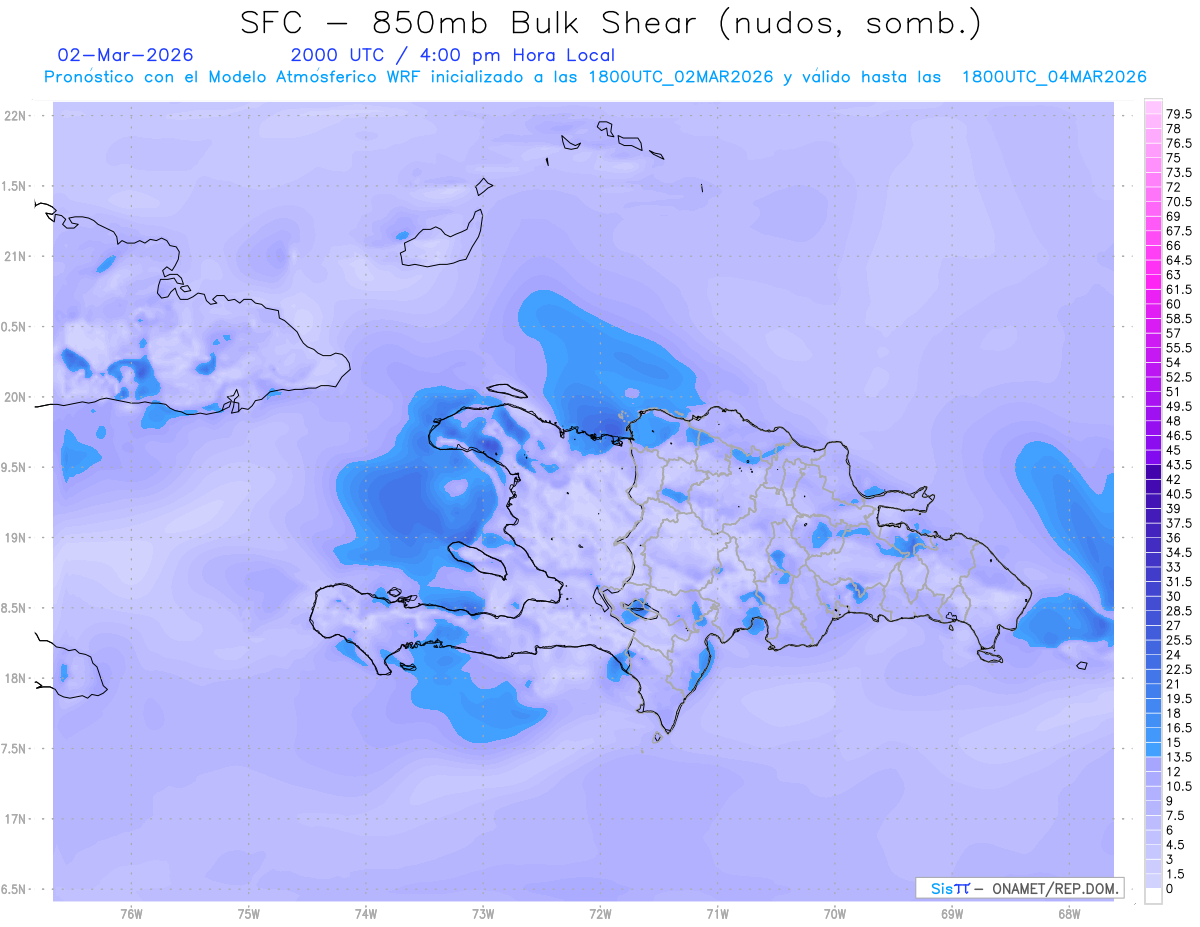This screenshot has width=1200, height=927.
Task: Click the '45' legend value
Action: [x=1174, y=450]
